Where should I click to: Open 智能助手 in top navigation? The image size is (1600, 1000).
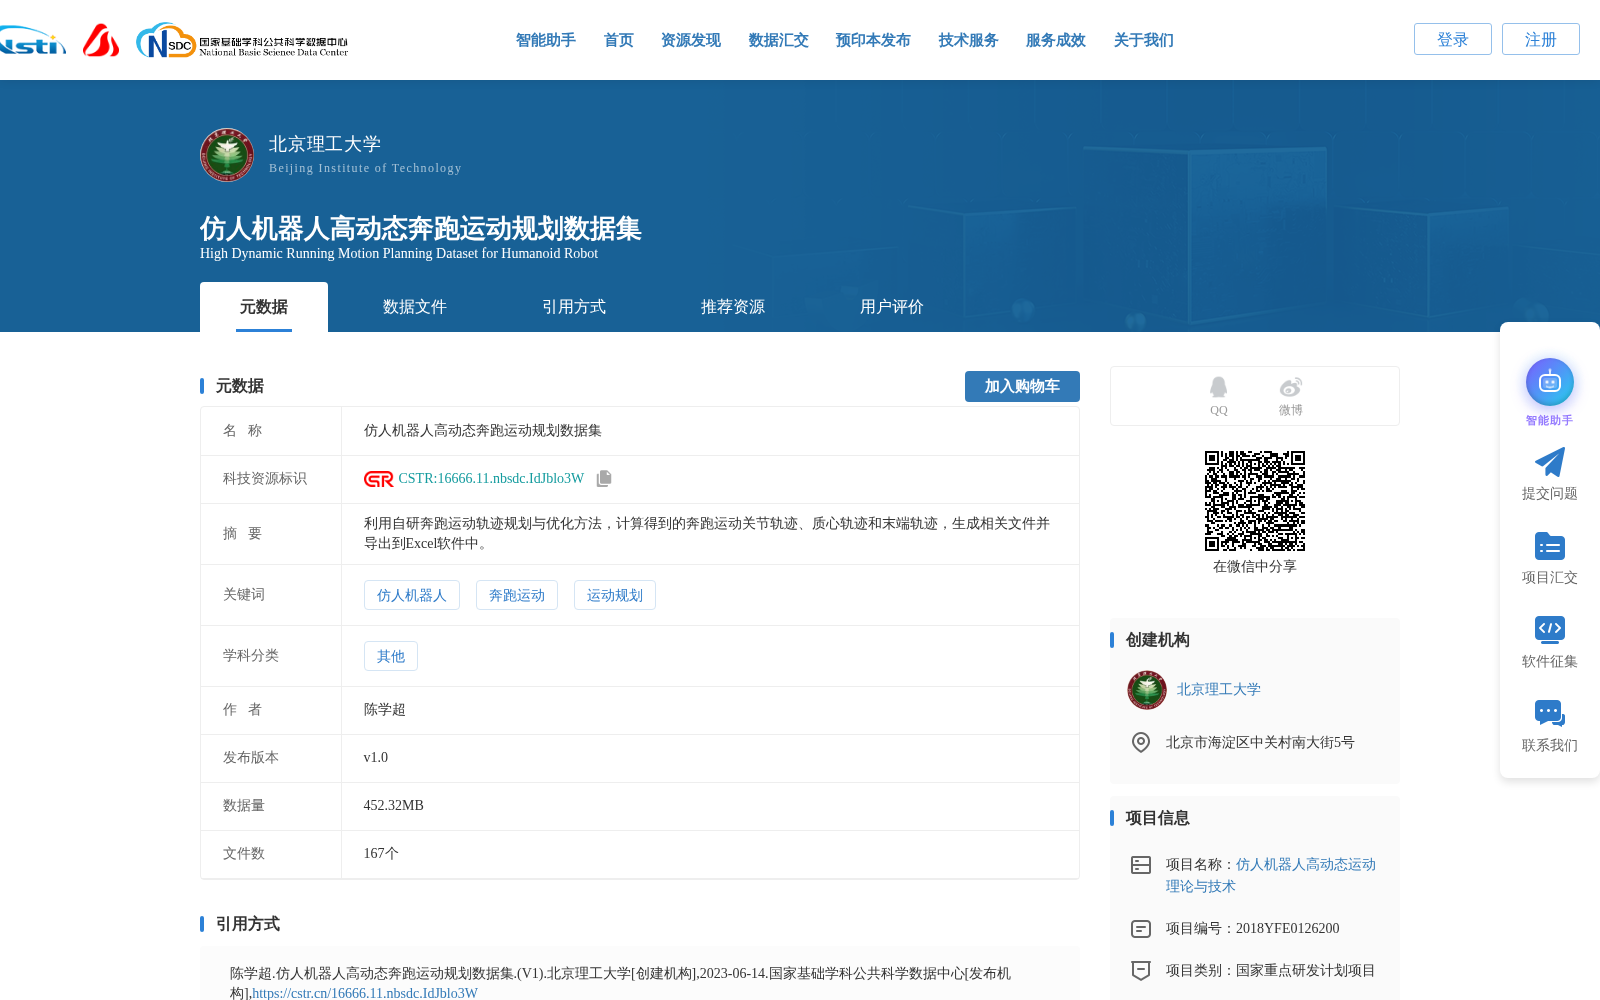click(546, 40)
